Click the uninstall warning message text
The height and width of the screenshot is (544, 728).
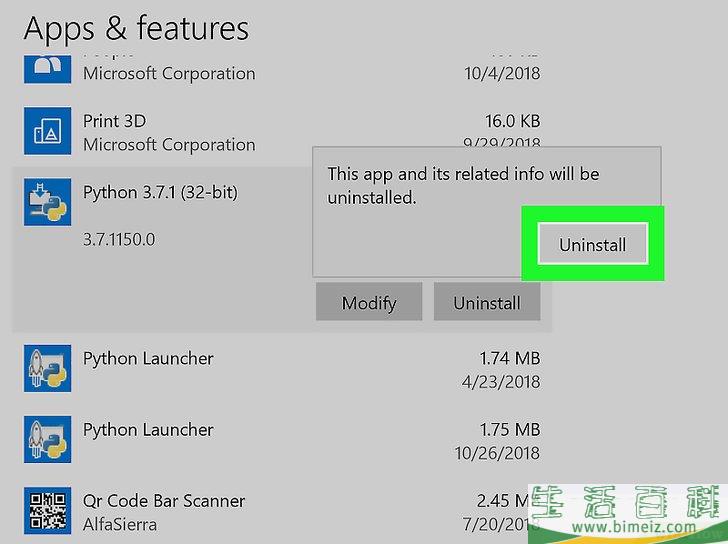click(463, 186)
